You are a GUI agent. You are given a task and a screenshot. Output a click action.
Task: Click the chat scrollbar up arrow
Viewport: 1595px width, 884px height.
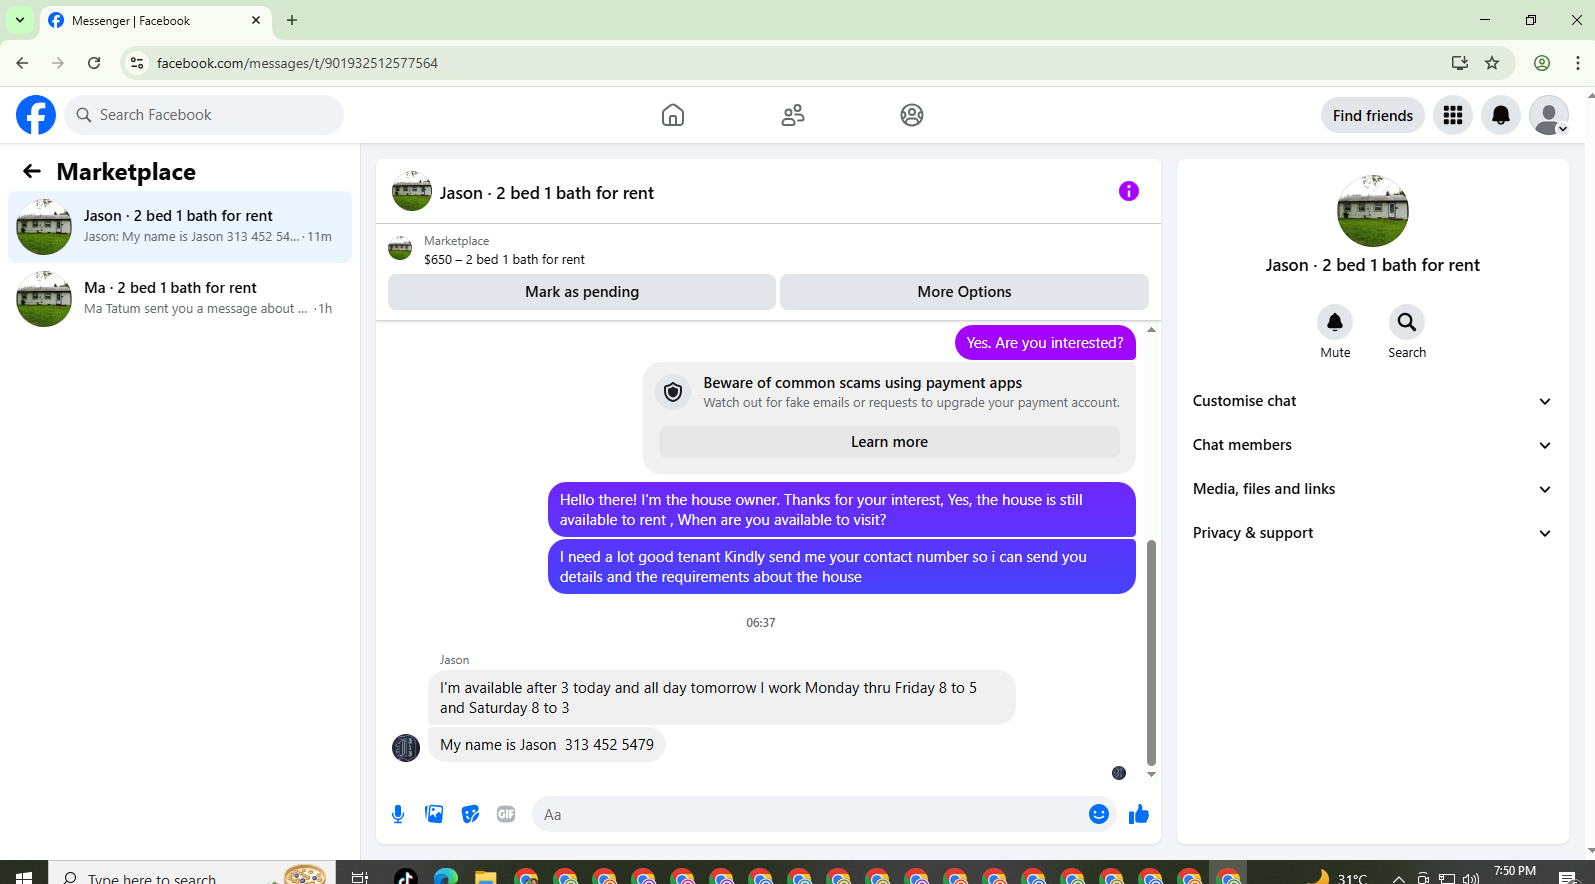(x=1151, y=329)
